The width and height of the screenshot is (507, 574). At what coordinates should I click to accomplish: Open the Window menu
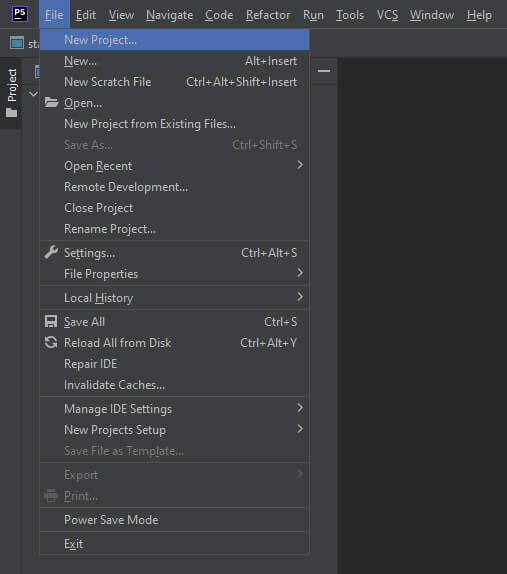point(432,15)
